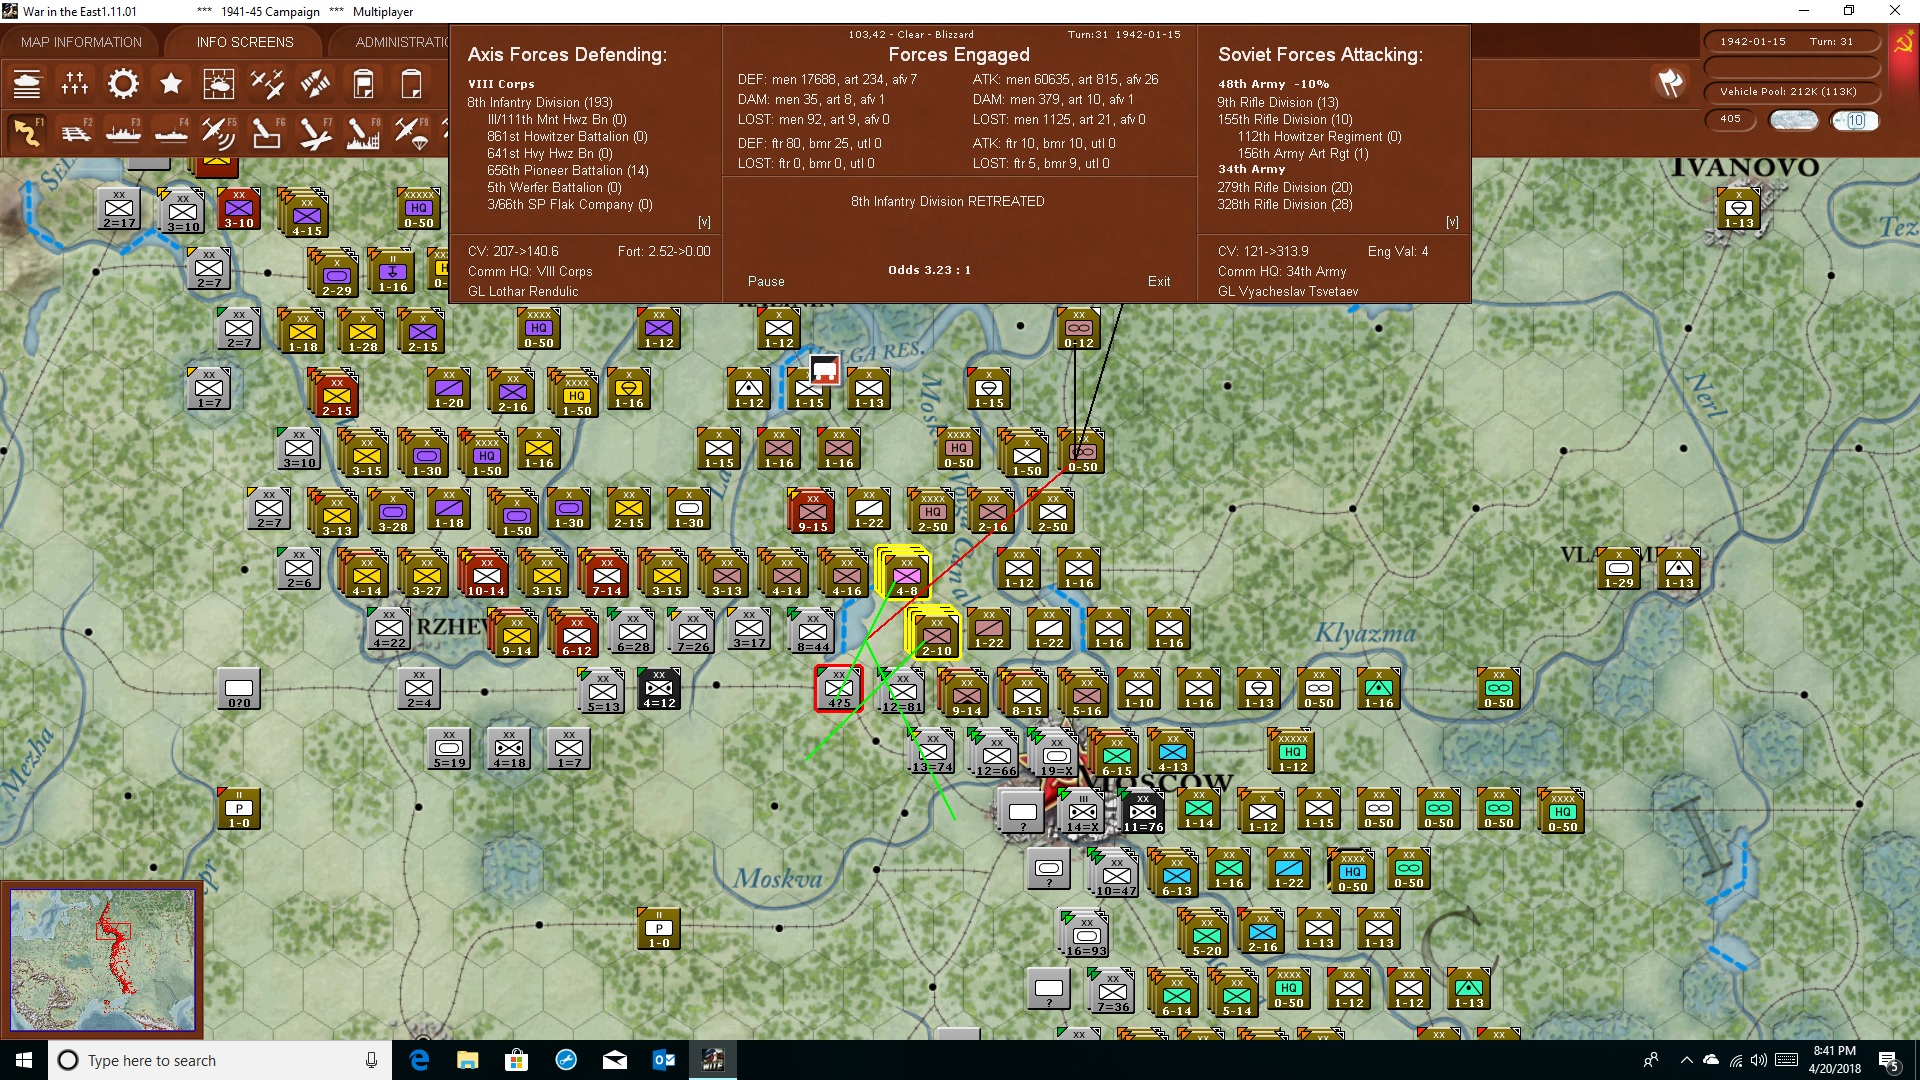
Task: Select 5th Werfer Battalion entry
Action: pyautogui.click(x=554, y=188)
